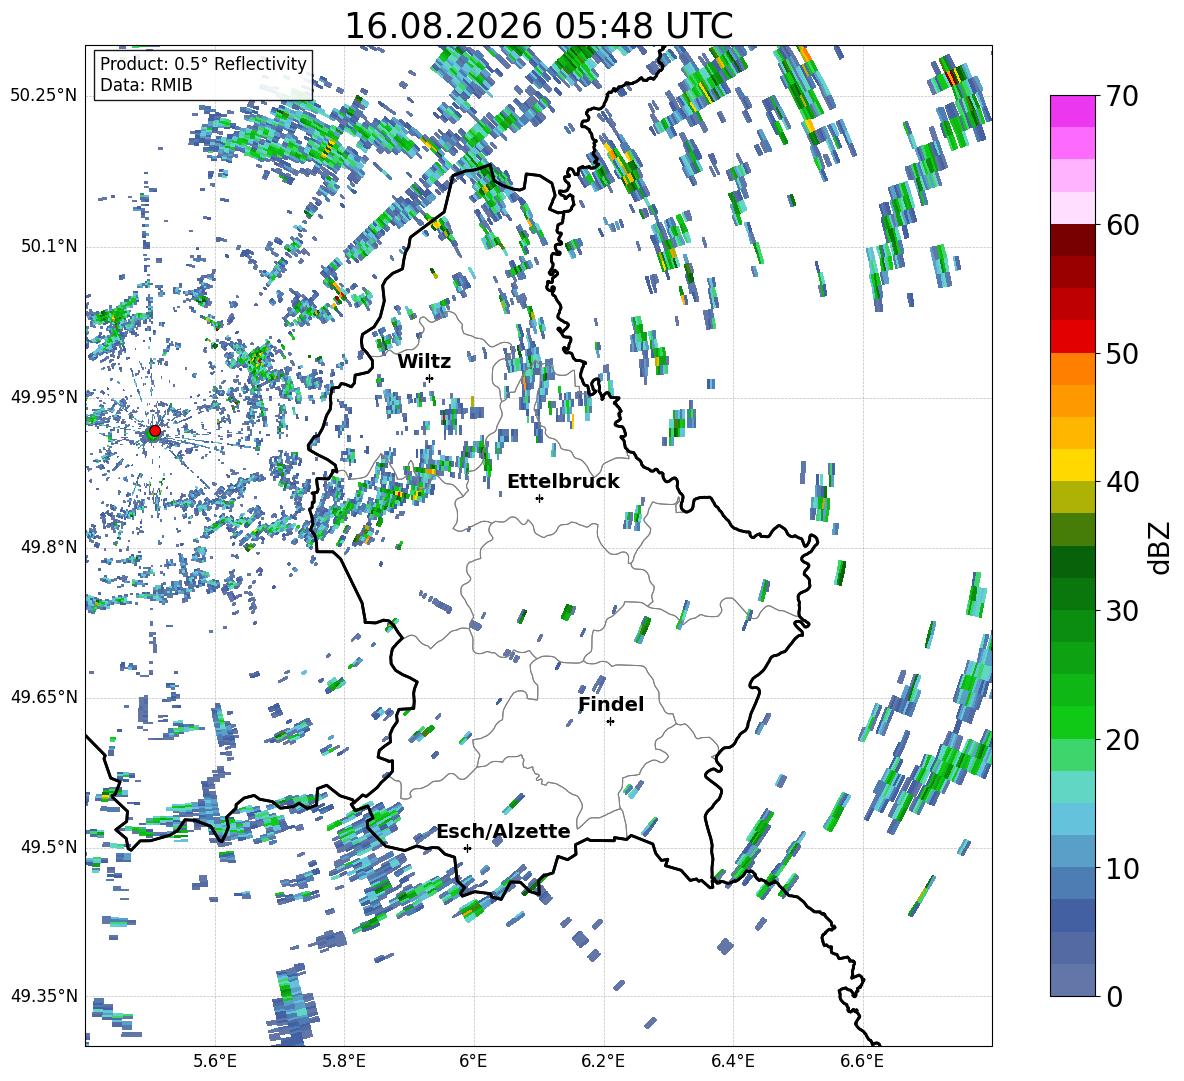This screenshot has height=1081, width=1184.
Task: Click the Findel station cross marker
Action: [610, 722]
